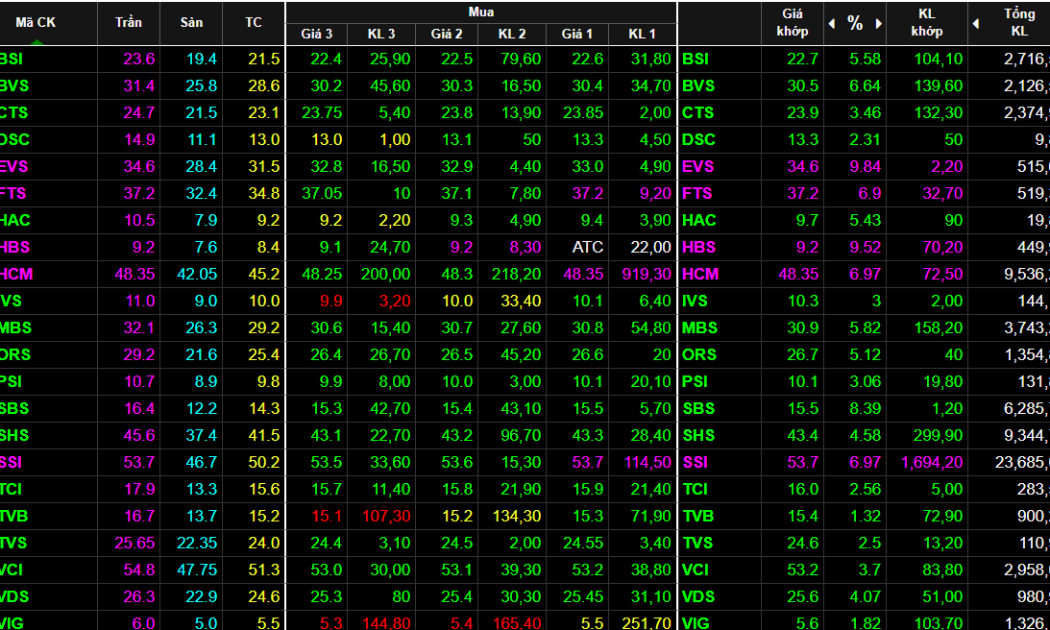The image size is (1050, 630).
Task: Click the KL 3 column header
Action: (x=382, y=33)
